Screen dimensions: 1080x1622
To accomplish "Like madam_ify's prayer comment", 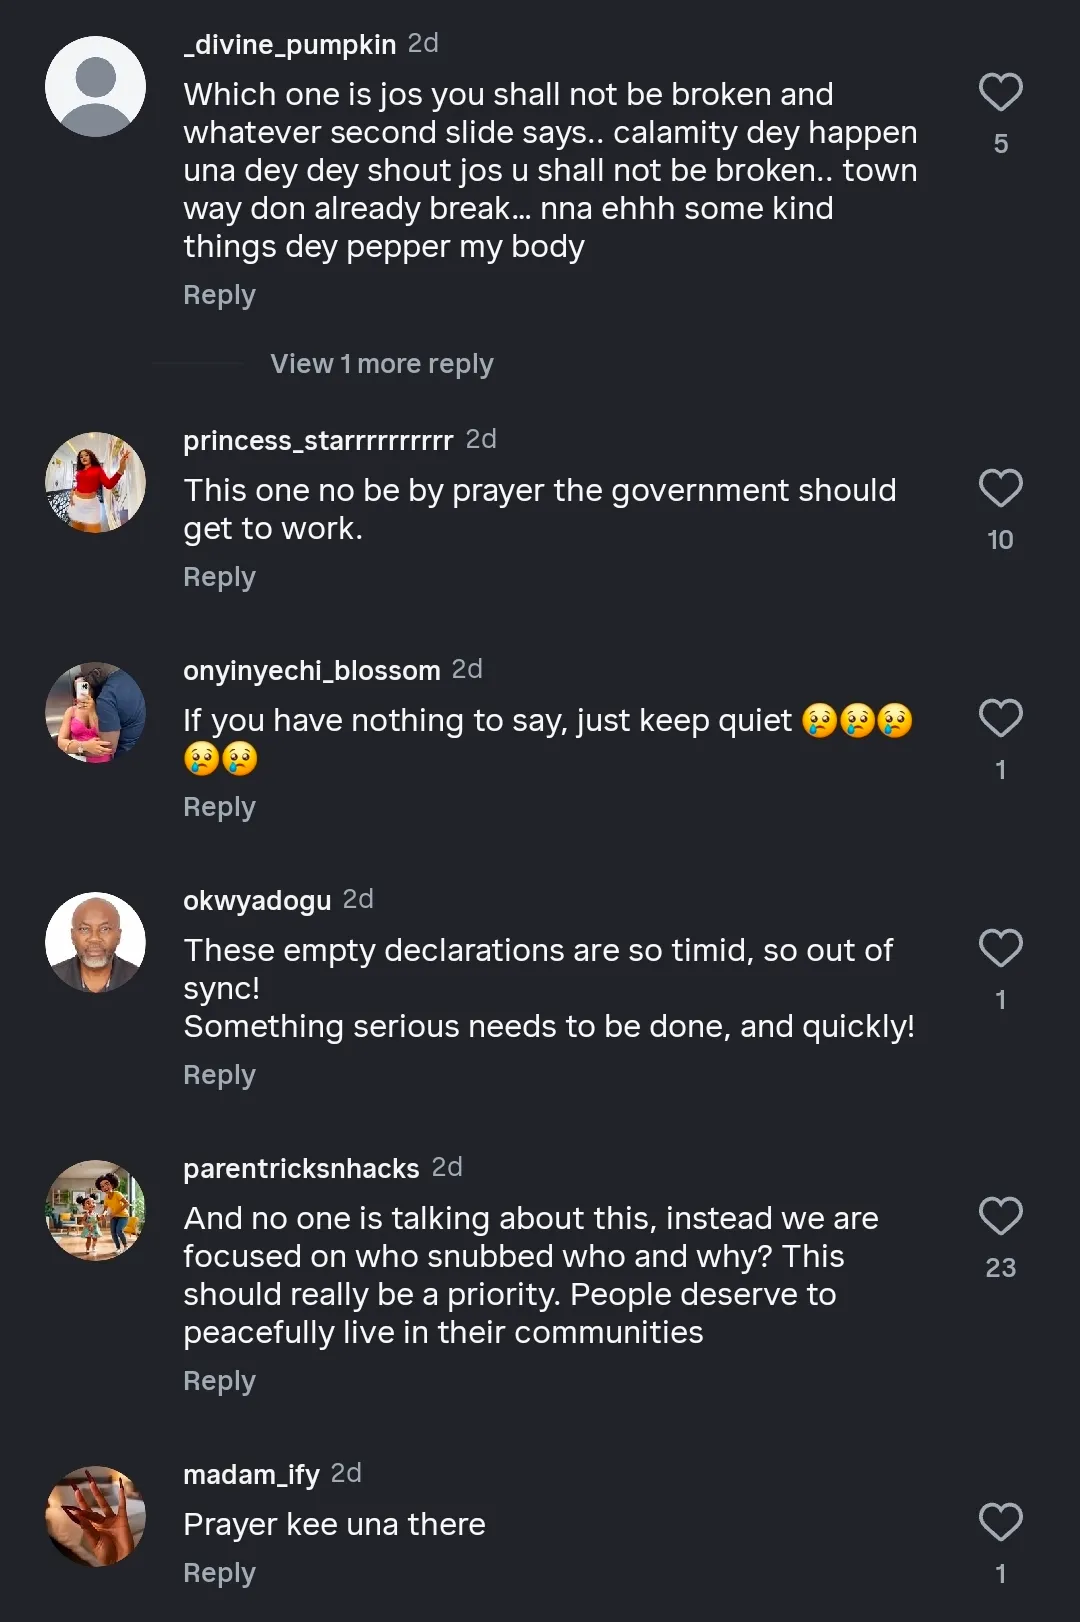I will click(x=1000, y=1523).
